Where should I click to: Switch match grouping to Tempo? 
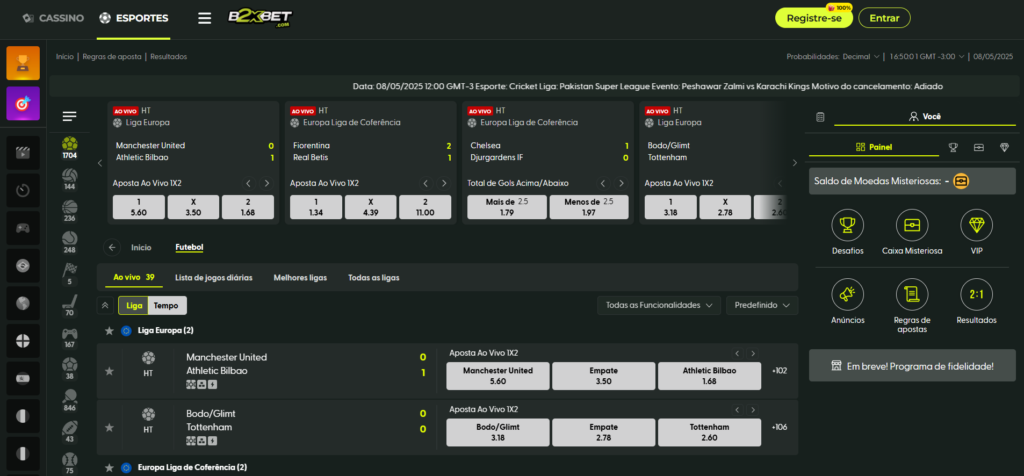[x=166, y=305]
